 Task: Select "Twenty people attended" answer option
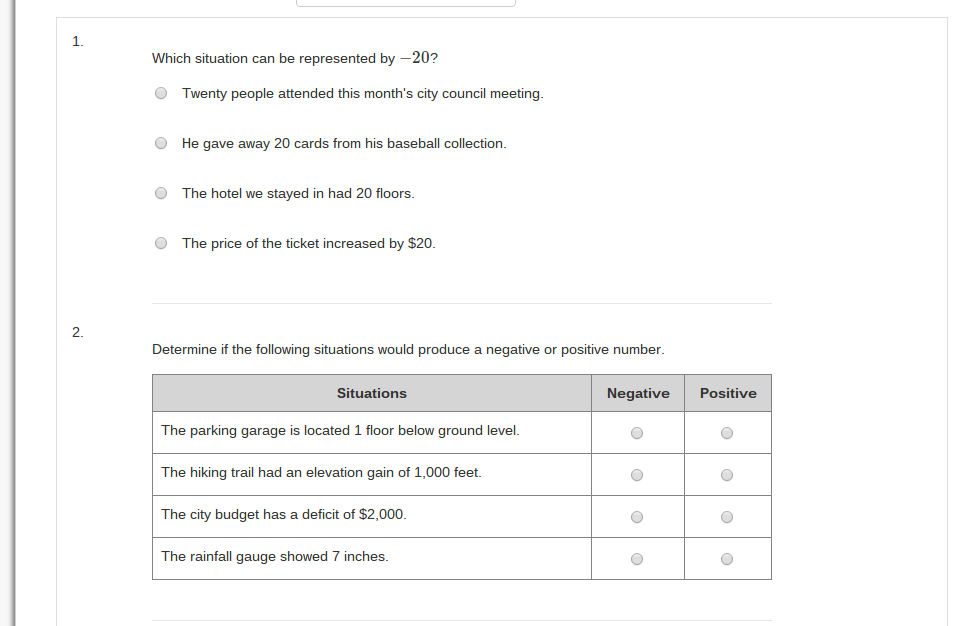point(161,93)
